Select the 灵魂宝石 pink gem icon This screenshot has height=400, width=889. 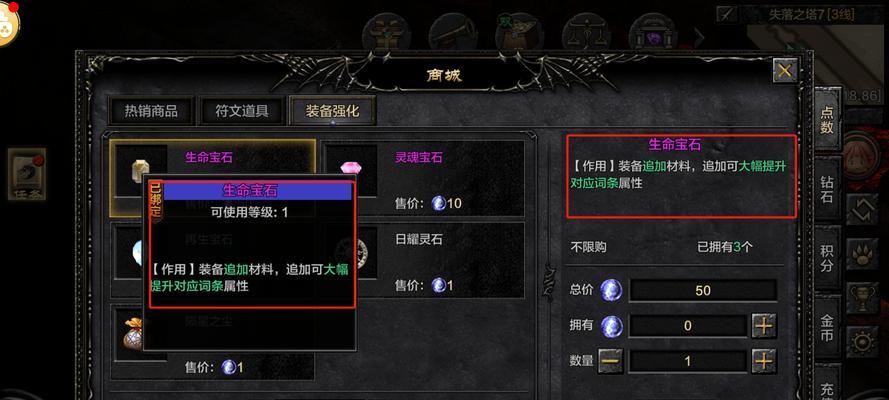(x=350, y=171)
